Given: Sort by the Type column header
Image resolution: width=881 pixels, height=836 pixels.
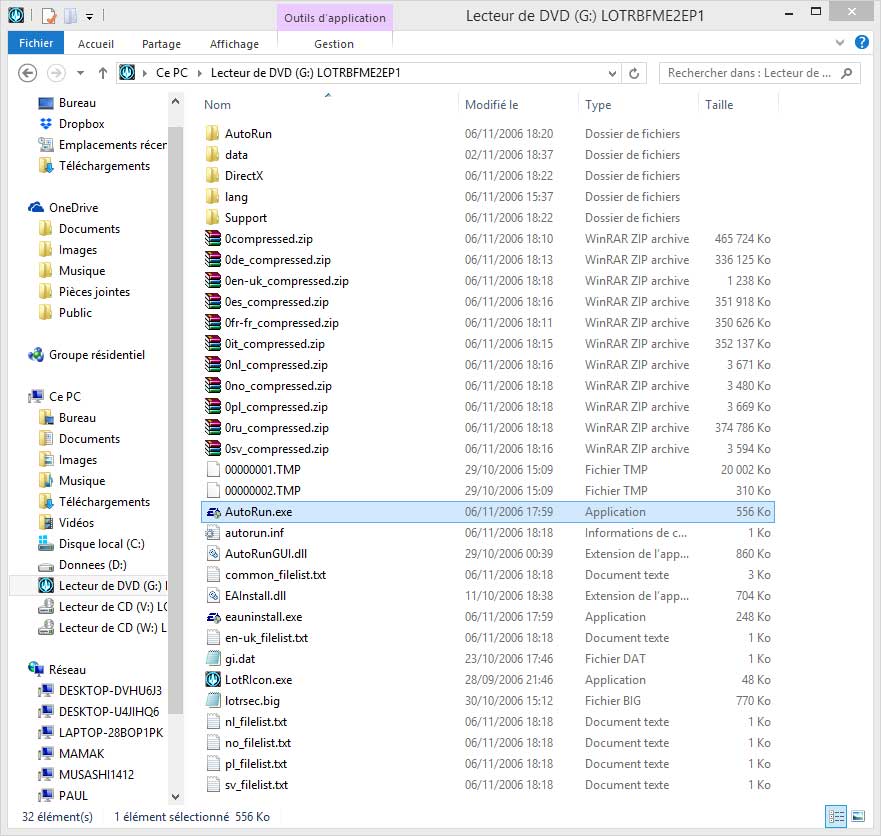Looking at the screenshot, I should coord(598,104).
